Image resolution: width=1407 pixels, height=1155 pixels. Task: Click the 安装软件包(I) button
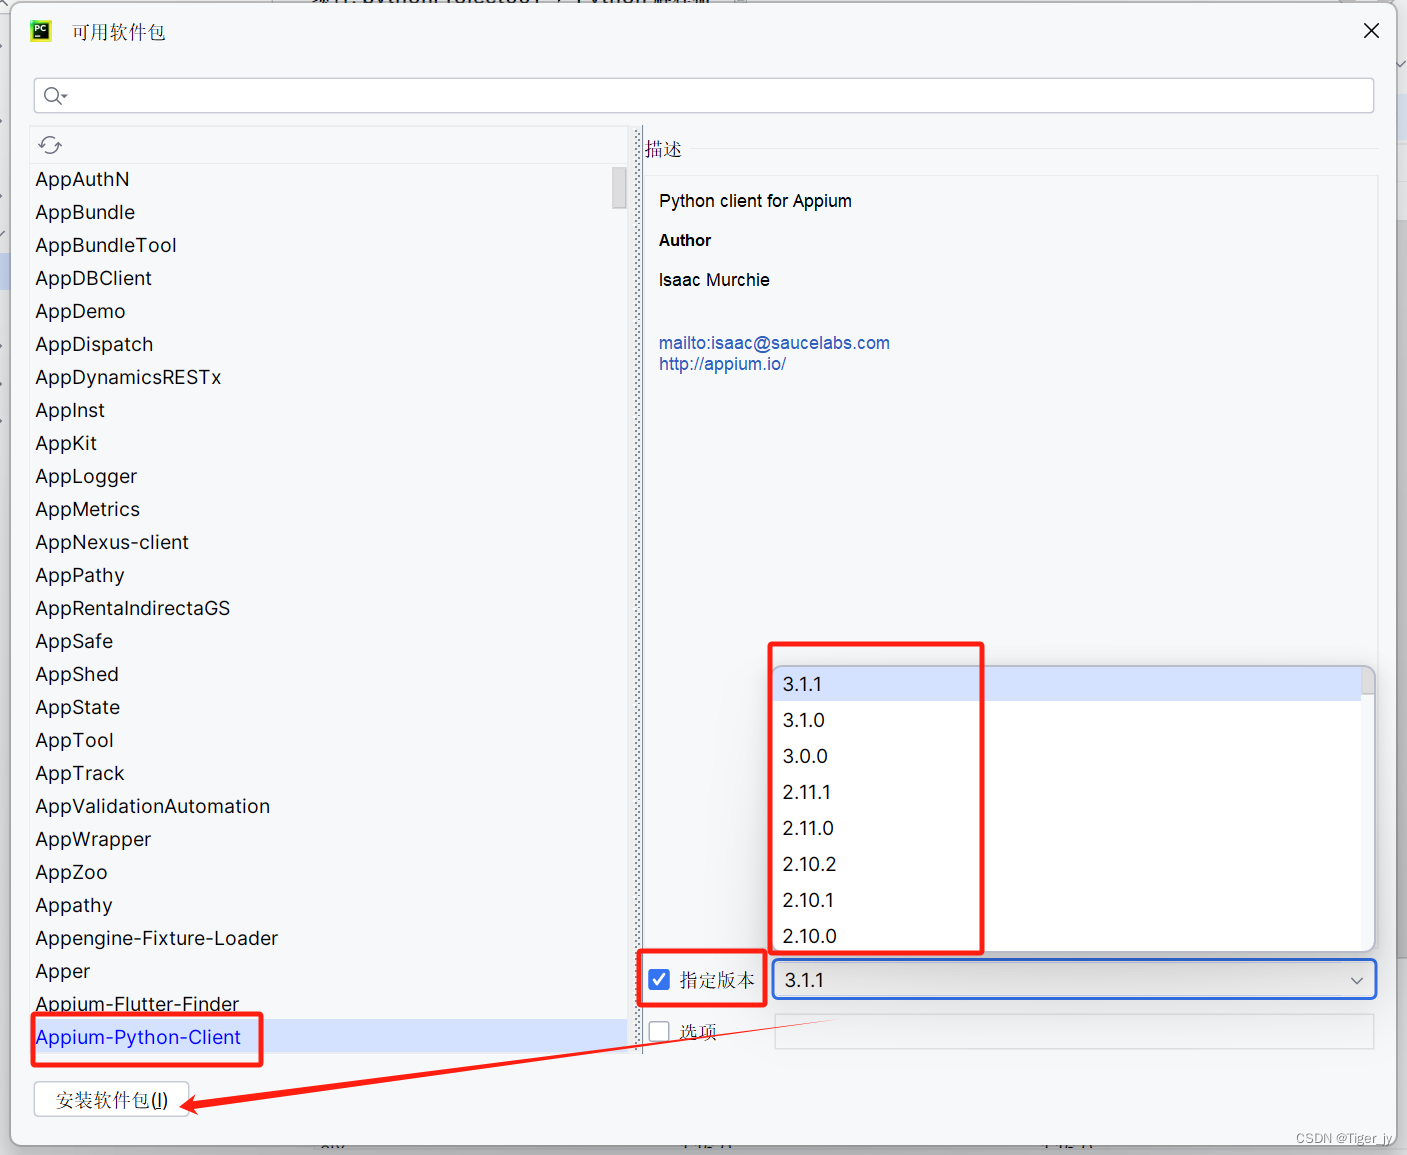(x=110, y=1099)
